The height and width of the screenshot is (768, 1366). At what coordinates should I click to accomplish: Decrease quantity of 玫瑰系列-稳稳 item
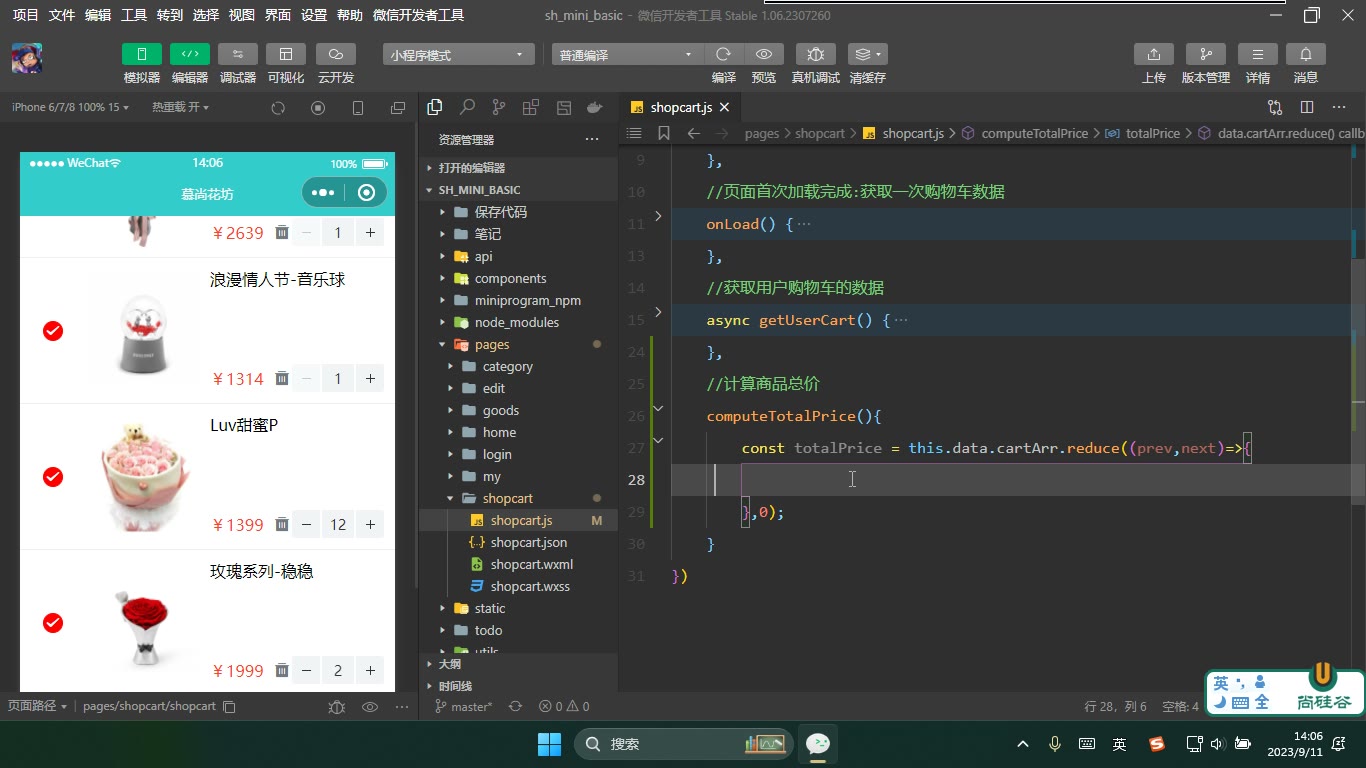(307, 671)
